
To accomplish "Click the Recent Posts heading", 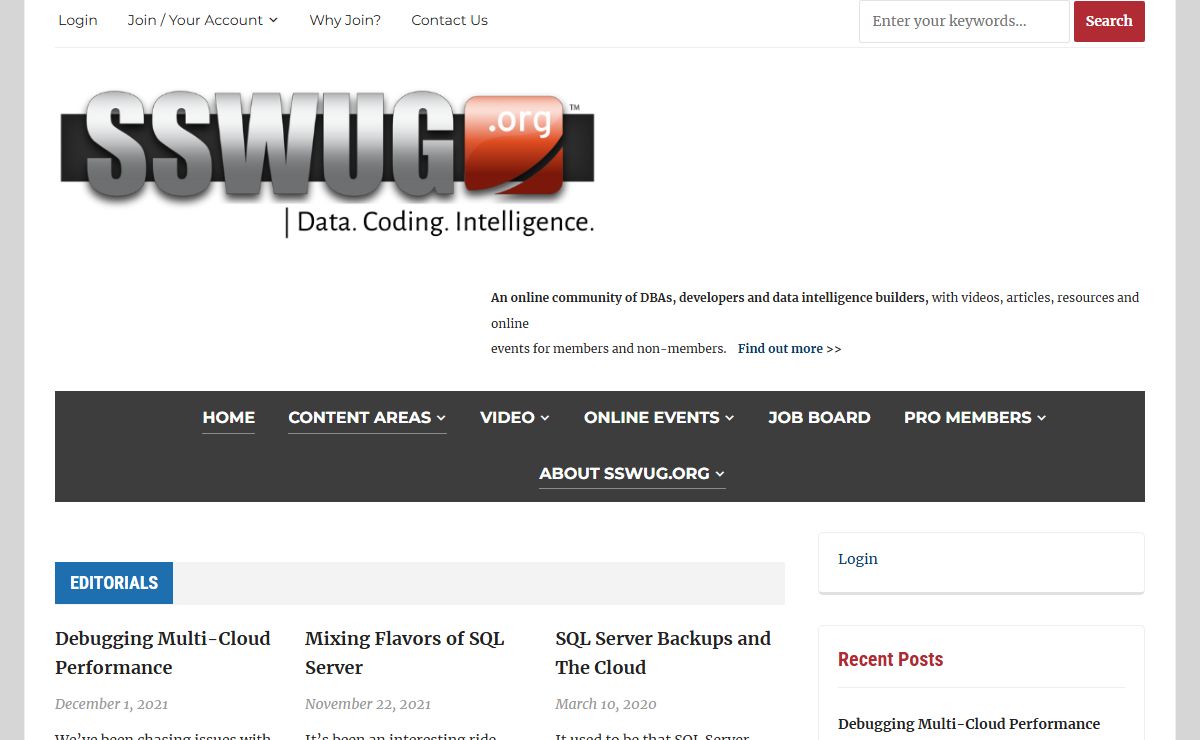I will (x=891, y=659).
